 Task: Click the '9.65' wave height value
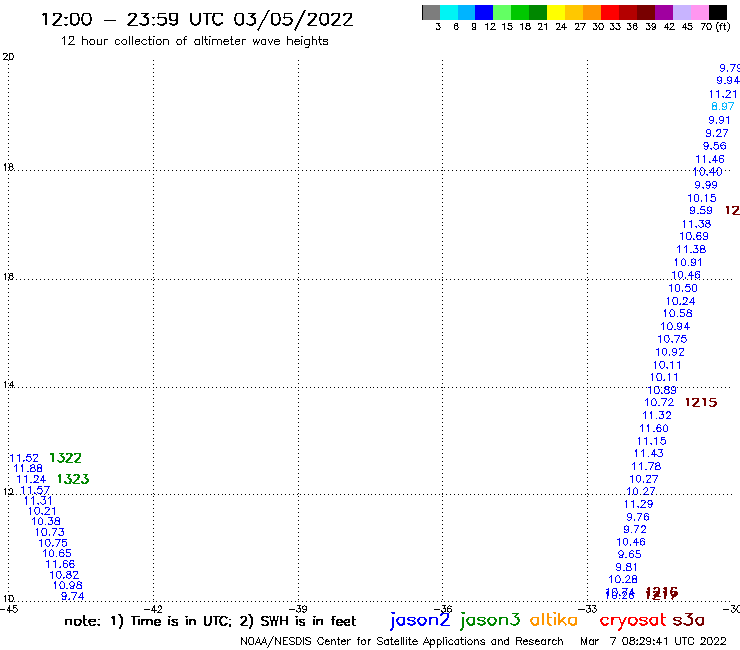(x=630, y=554)
